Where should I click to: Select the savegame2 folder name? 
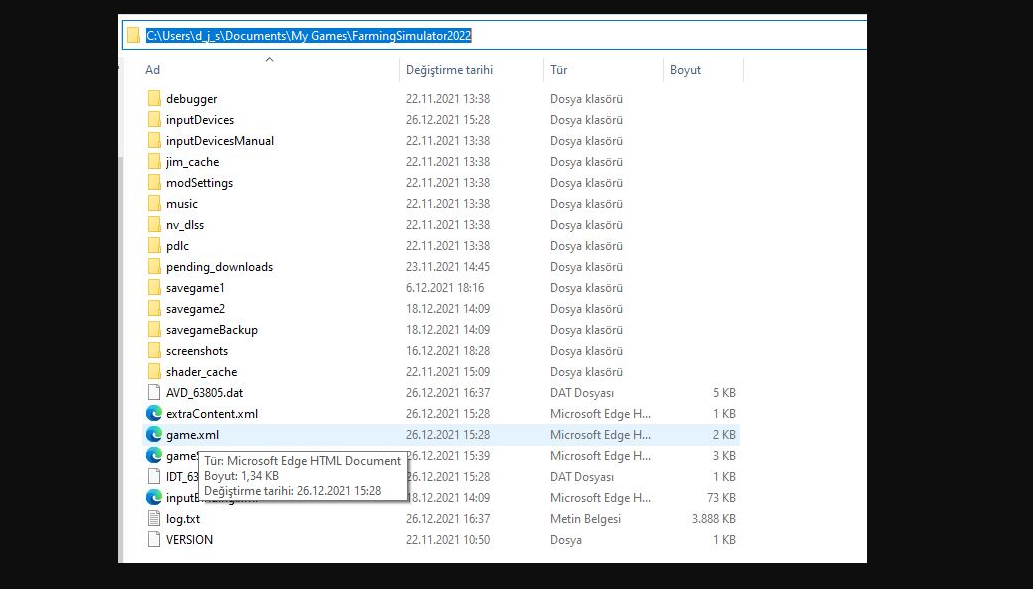[195, 309]
